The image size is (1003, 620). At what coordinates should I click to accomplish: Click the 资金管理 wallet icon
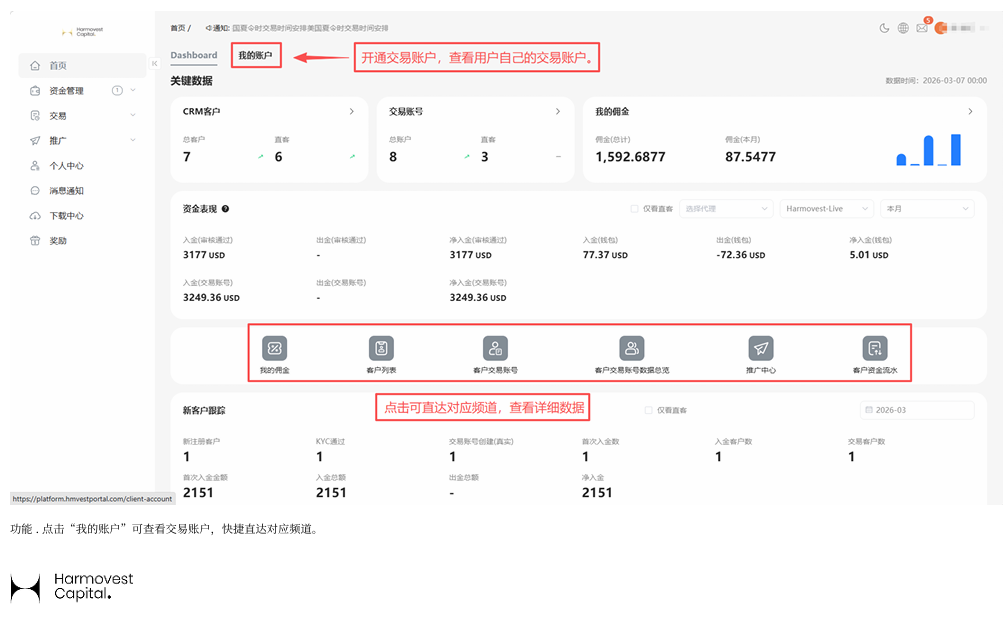click(x=35, y=91)
